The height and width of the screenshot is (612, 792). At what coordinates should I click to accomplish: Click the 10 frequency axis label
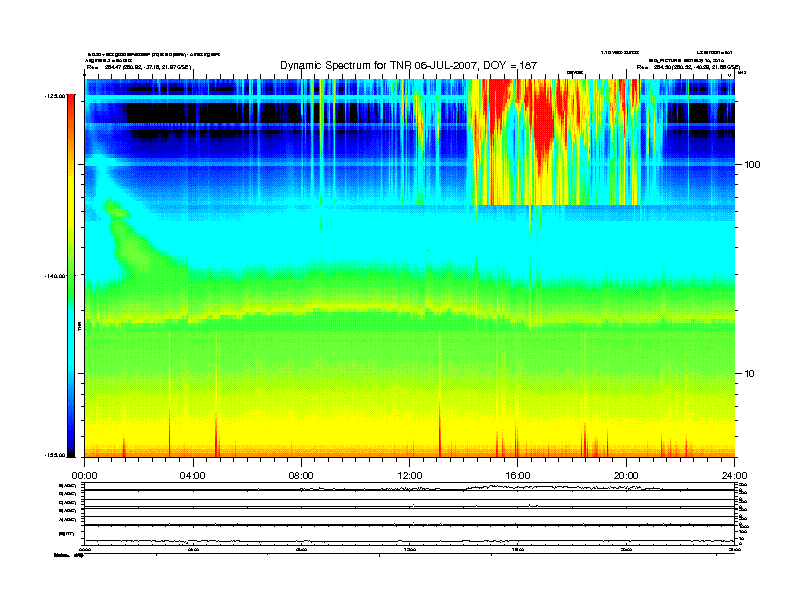click(x=749, y=374)
